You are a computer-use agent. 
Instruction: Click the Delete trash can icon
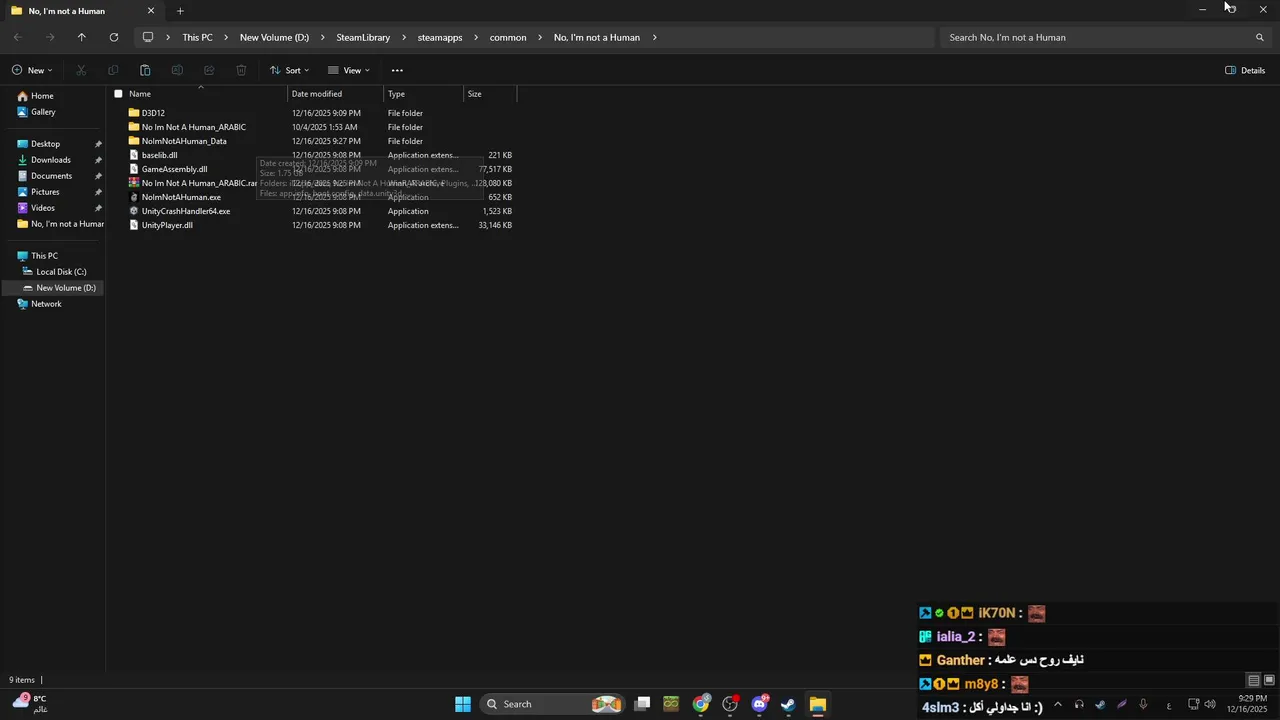(241, 70)
